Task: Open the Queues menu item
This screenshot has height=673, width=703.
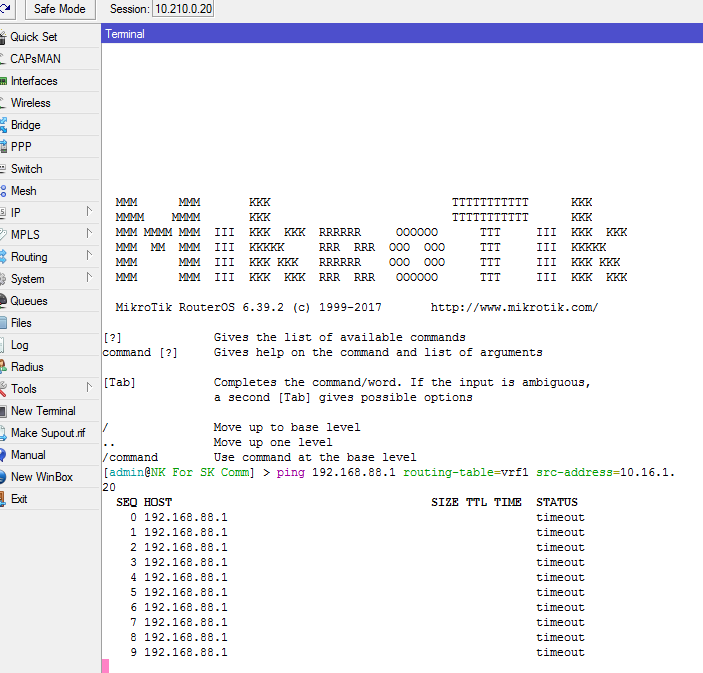Action: (x=49, y=301)
